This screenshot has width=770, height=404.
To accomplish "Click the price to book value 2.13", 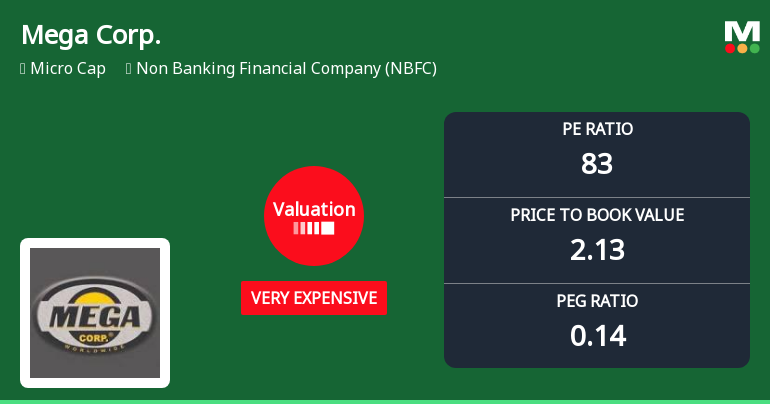I will (597, 250).
